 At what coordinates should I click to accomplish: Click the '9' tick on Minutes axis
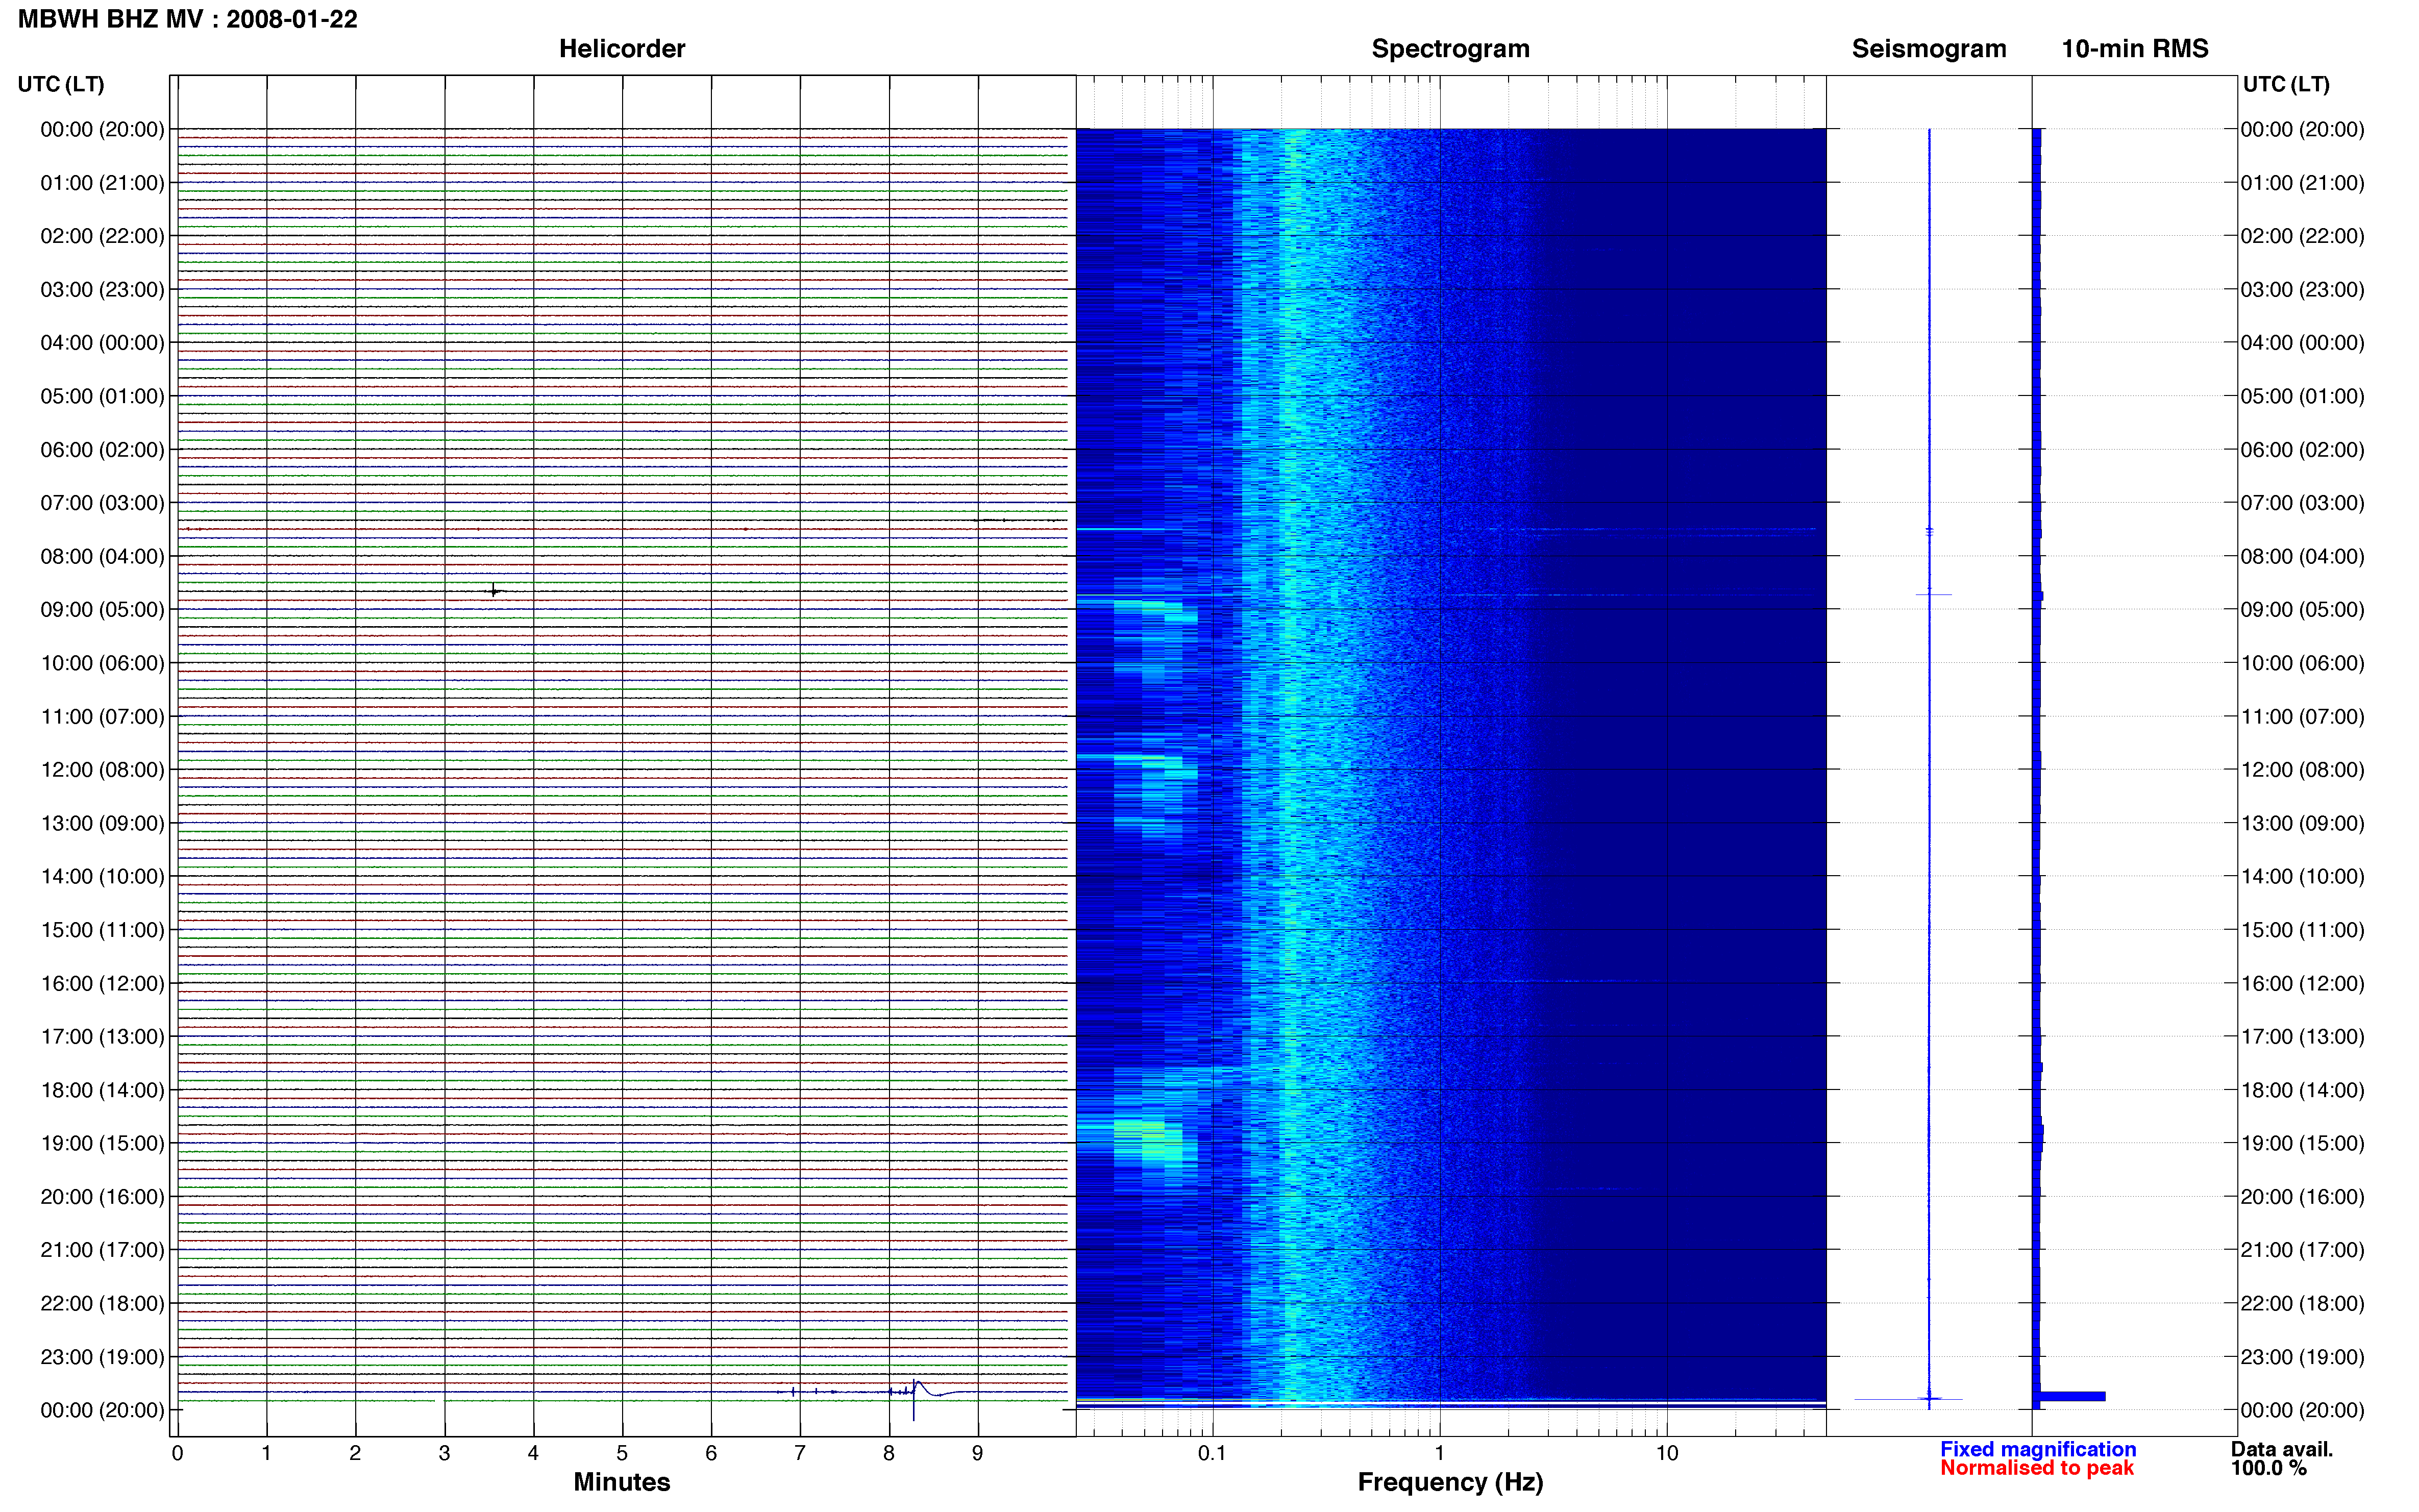pos(978,1453)
